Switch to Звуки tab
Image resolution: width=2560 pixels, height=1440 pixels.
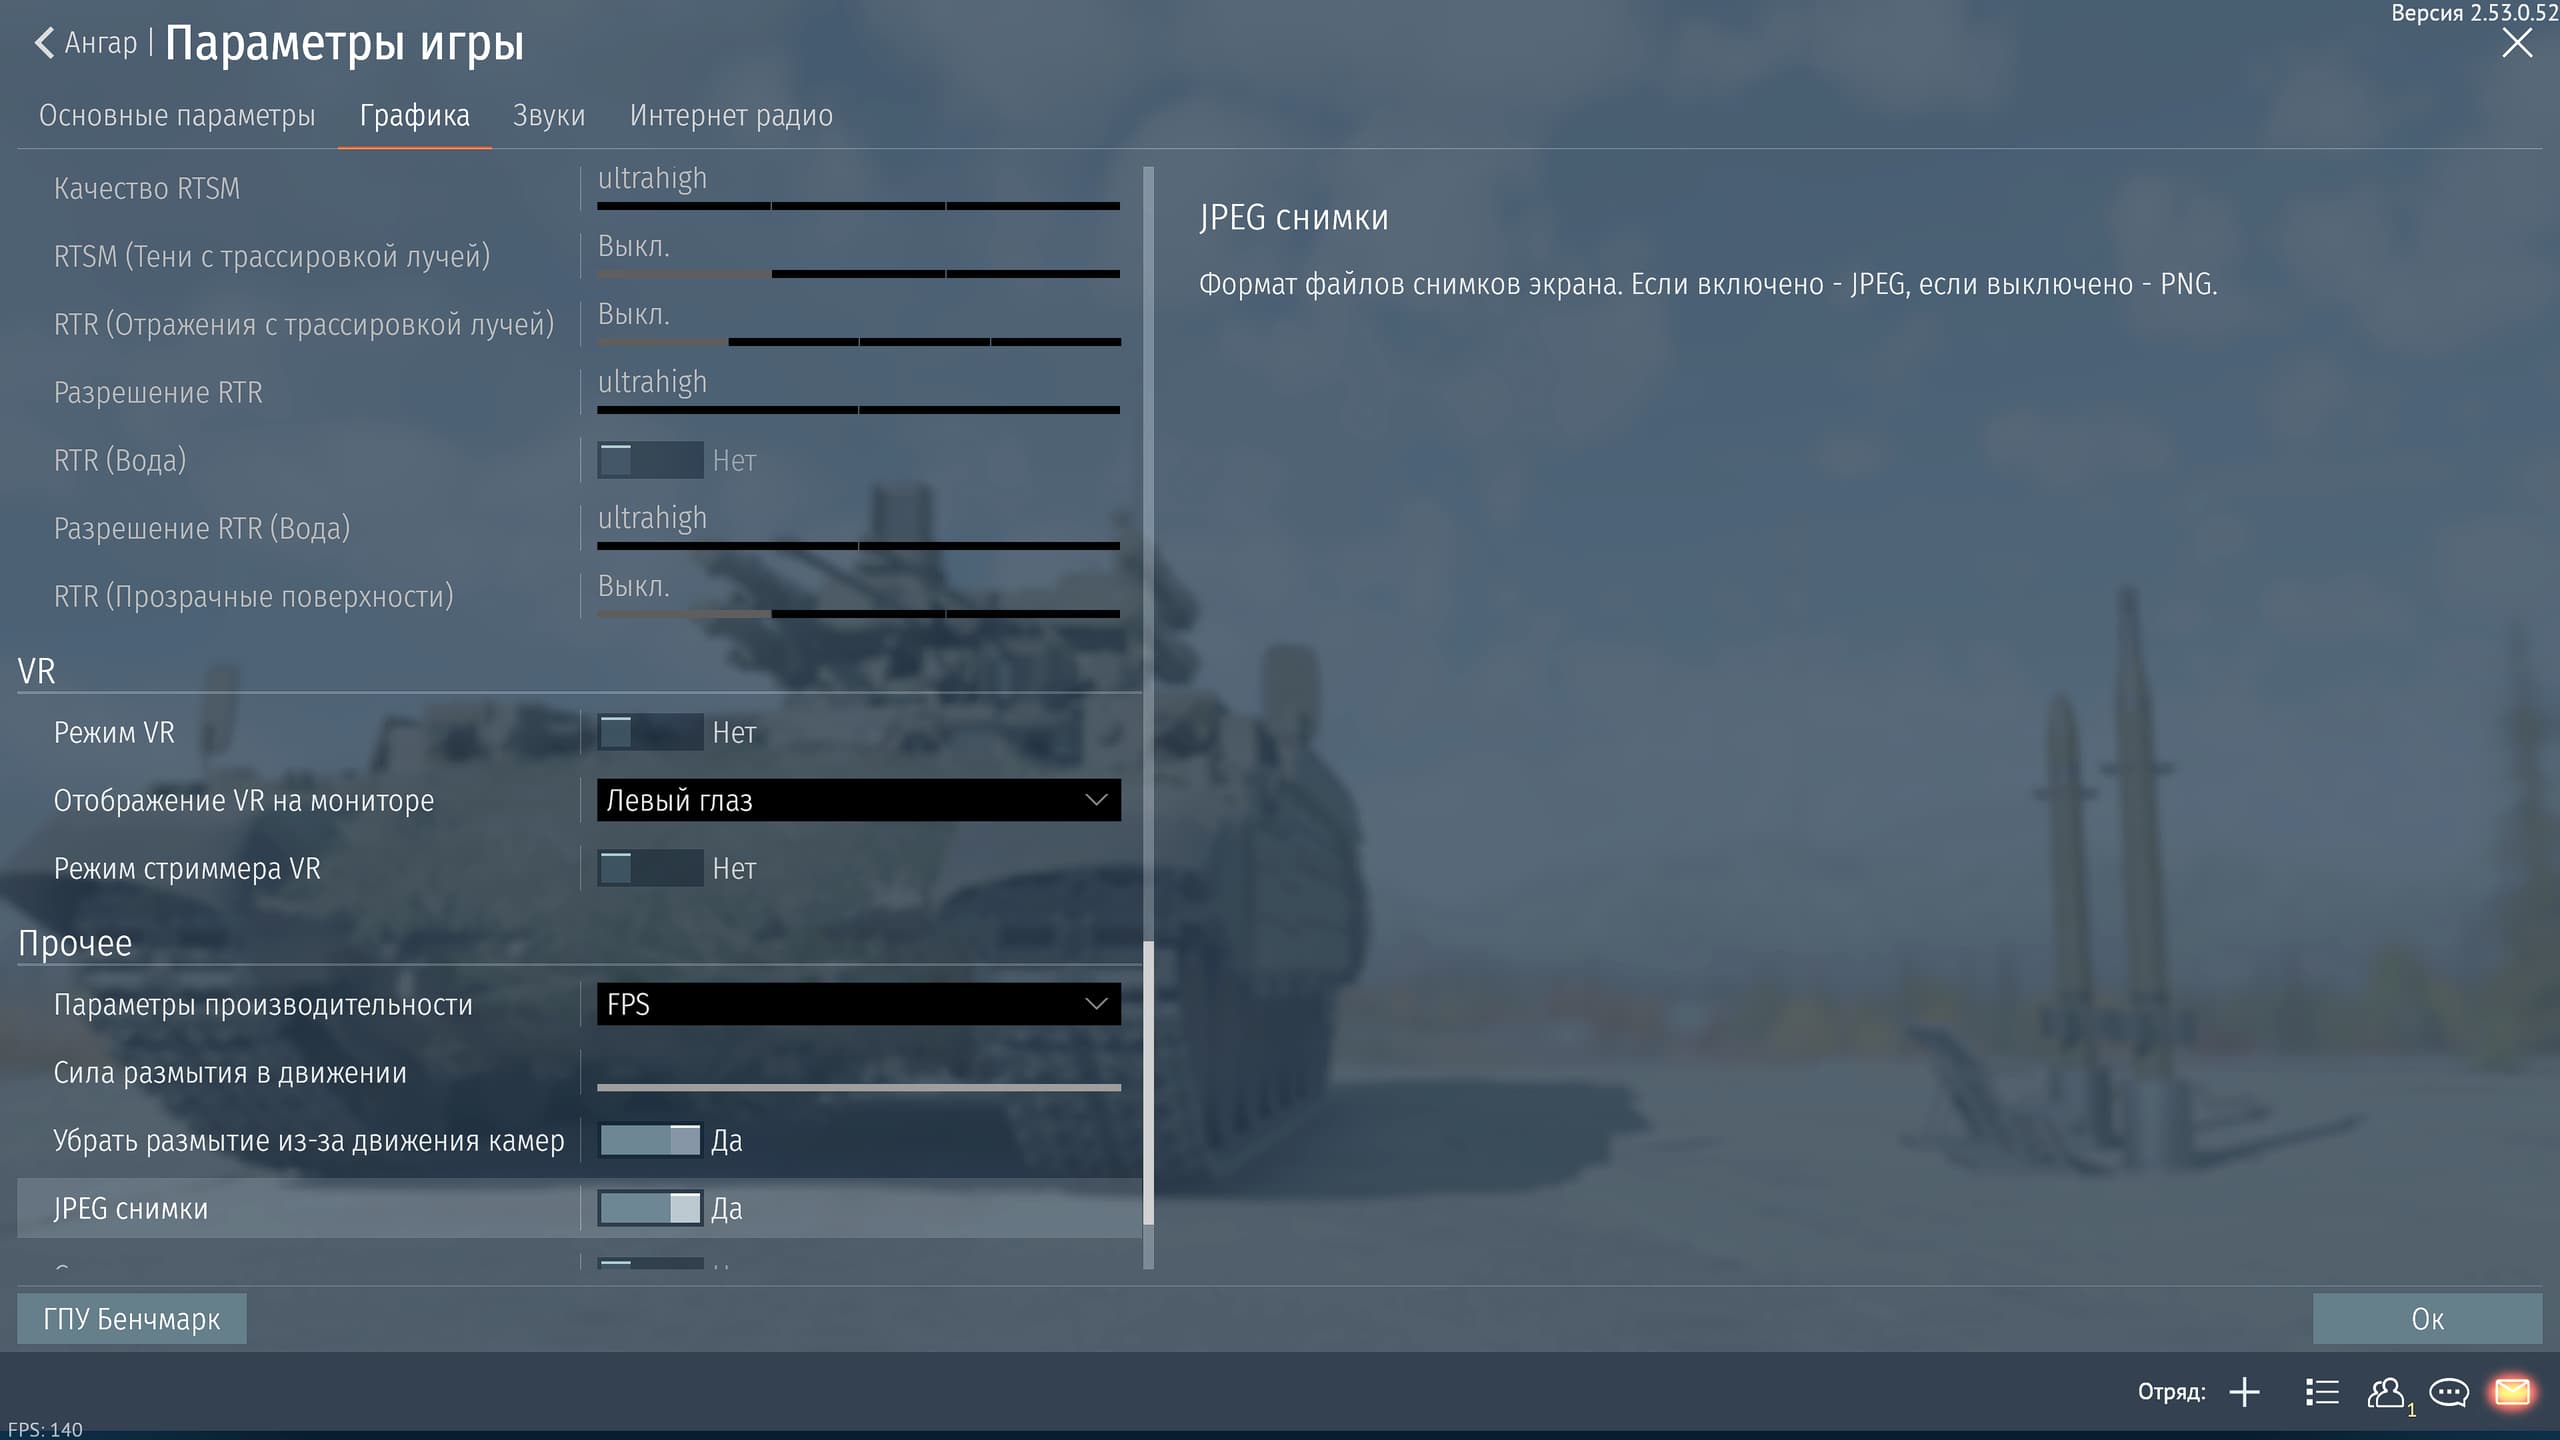[x=549, y=116]
